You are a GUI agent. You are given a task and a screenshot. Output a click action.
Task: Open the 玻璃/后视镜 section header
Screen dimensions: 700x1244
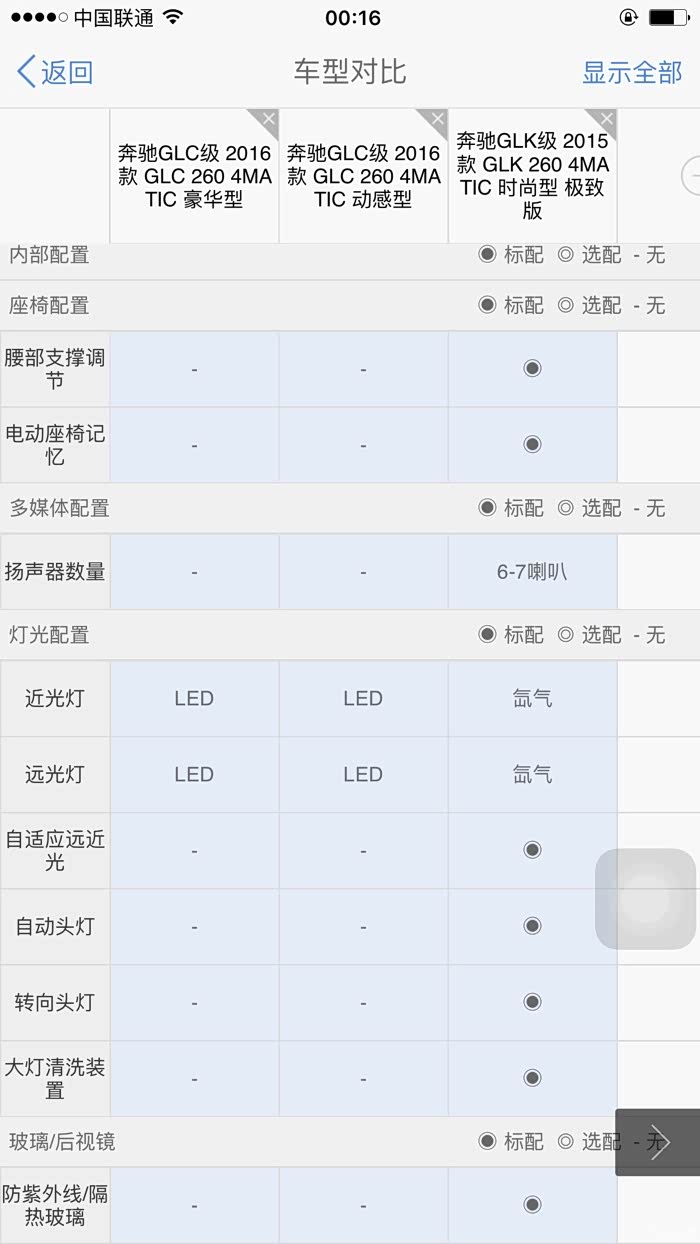pos(63,1141)
